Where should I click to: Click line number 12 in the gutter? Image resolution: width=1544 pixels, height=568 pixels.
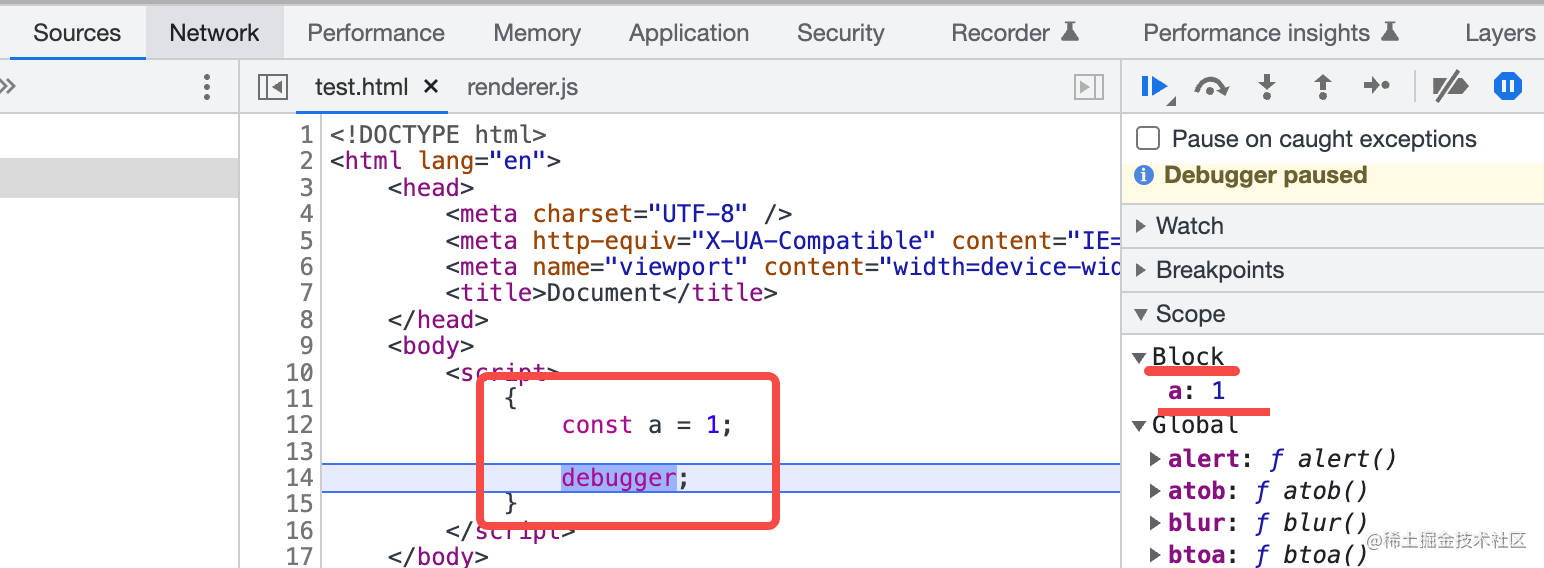tap(300, 425)
